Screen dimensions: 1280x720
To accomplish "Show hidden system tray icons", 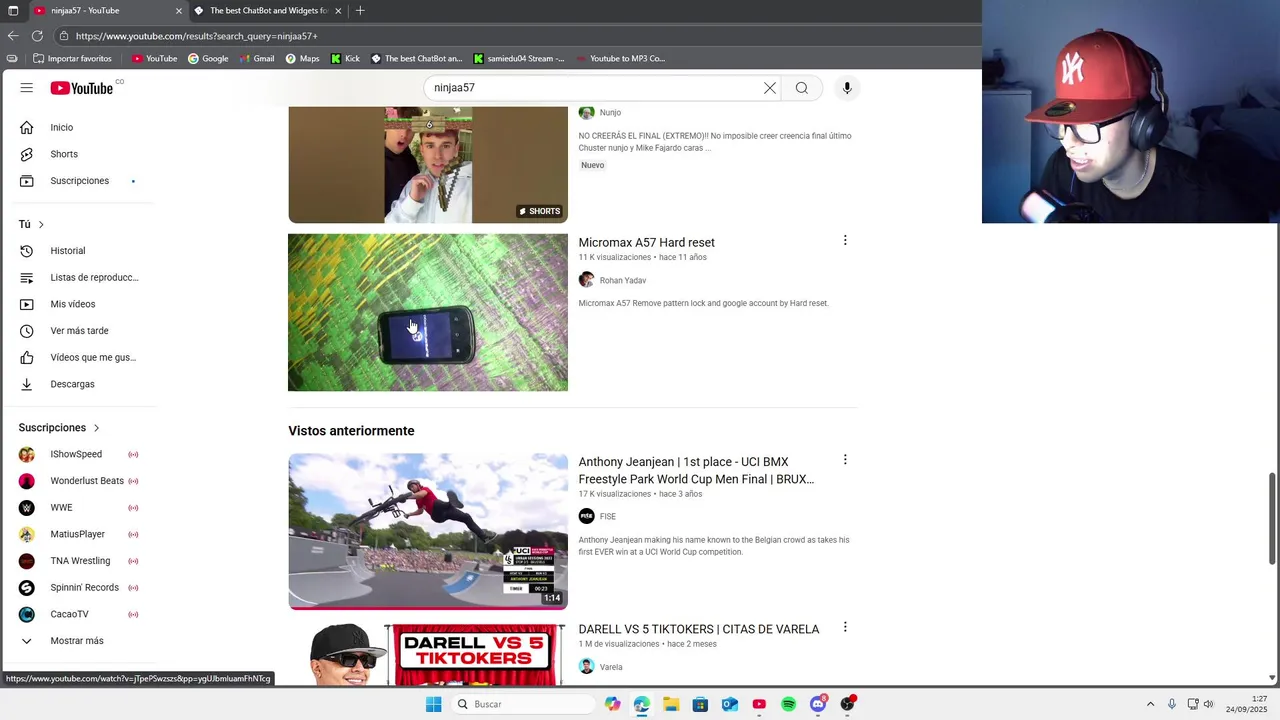I will (x=1150, y=704).
